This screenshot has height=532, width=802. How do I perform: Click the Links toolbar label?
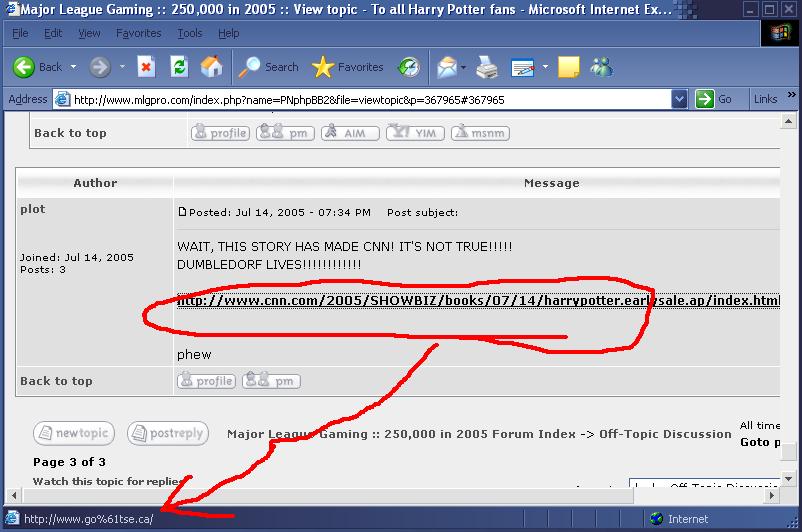766,99
